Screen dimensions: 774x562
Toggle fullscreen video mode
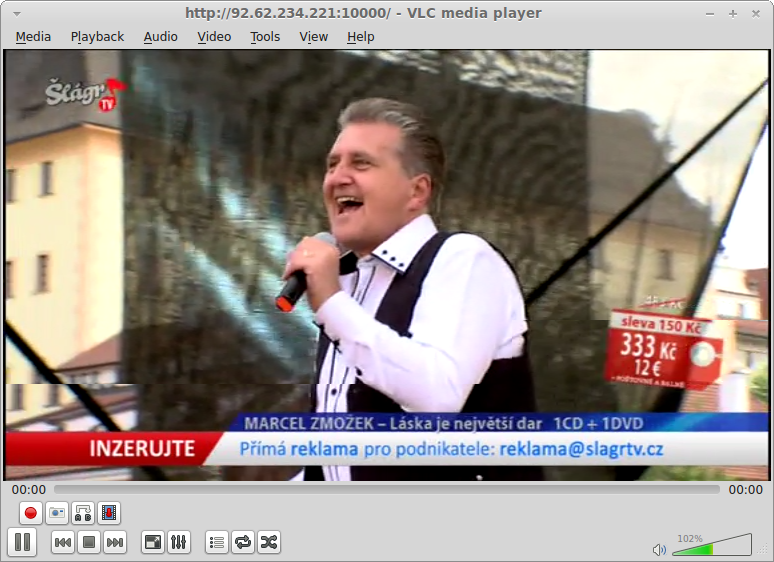(x=153, y=542)
